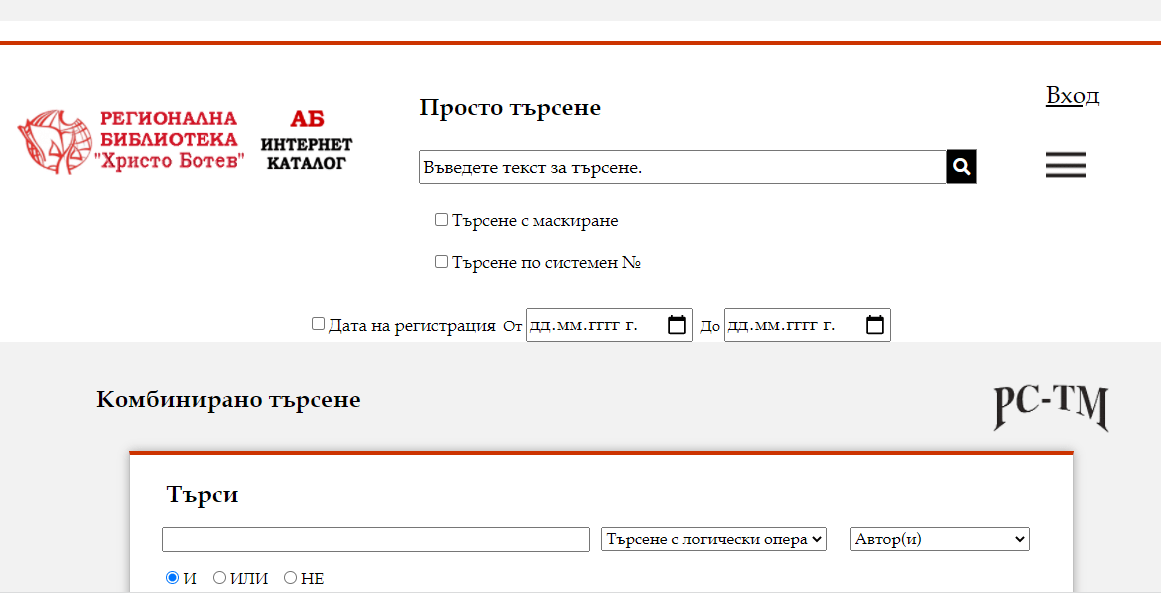This screenshot has height=593, width=1161.
Task: Open the "Автор(и)" dropdown
Action: coord(938,538)
